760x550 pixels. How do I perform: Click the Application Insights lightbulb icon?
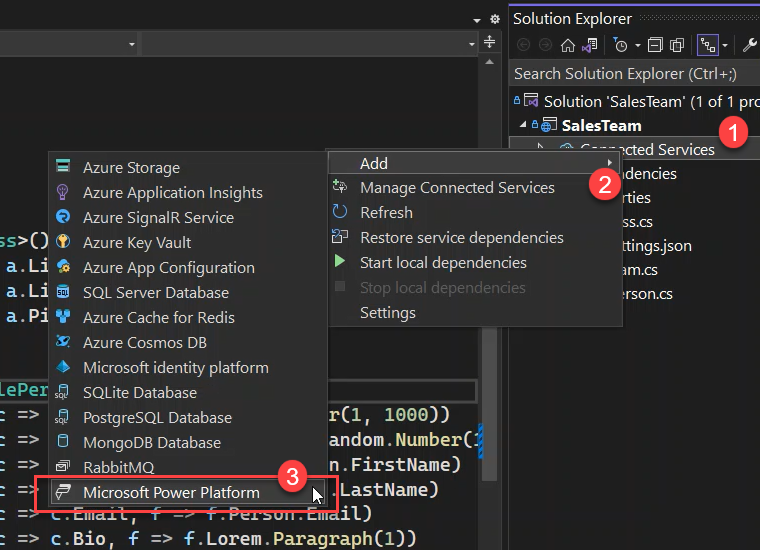(63, 191)
